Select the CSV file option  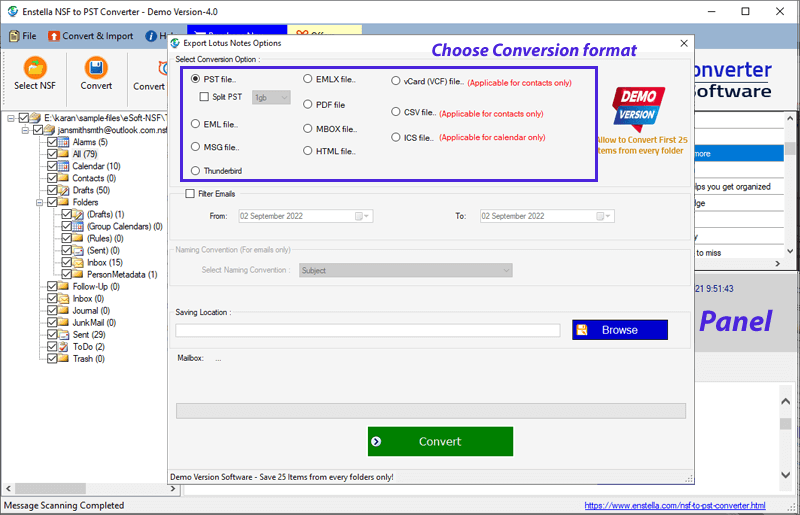395,111
